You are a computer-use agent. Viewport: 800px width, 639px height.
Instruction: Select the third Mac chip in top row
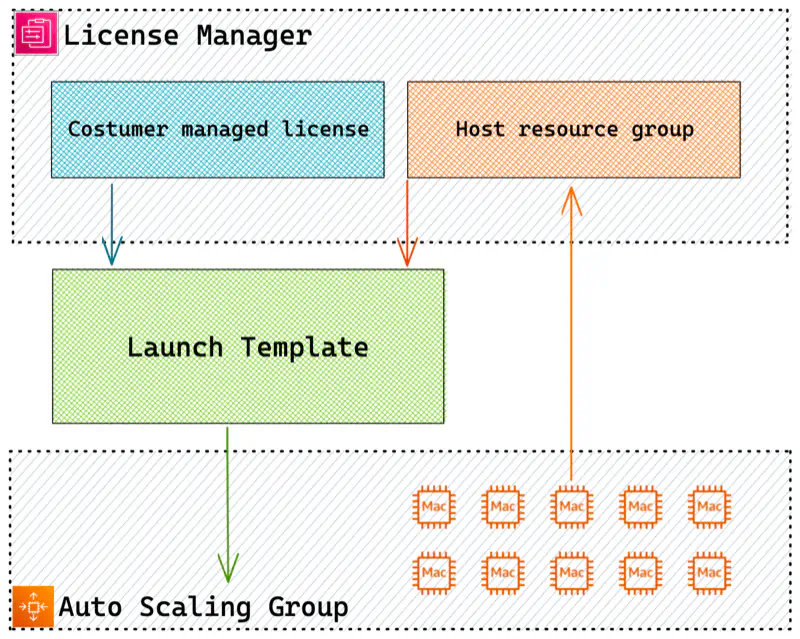(571, 507)
